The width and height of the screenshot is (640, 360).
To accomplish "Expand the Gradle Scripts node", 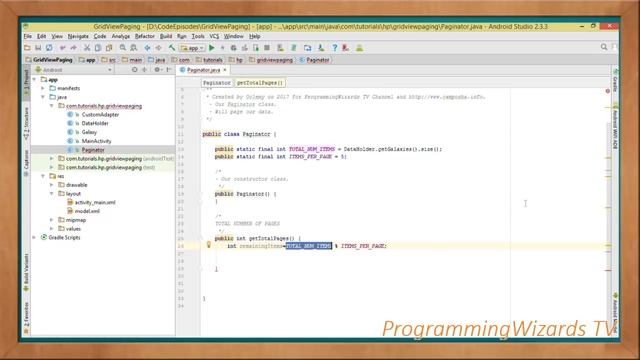I will [x=34, y=238].
